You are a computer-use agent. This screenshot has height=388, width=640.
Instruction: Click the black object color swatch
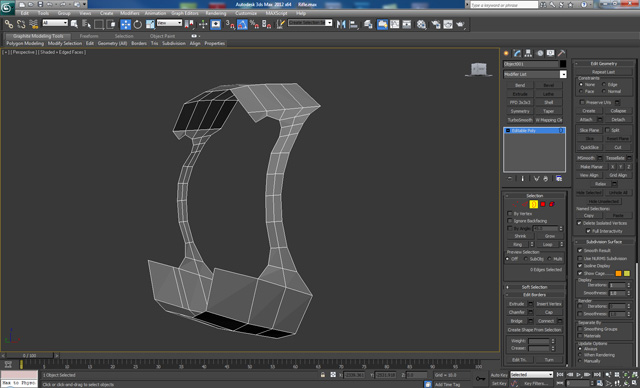pos(563,64)
